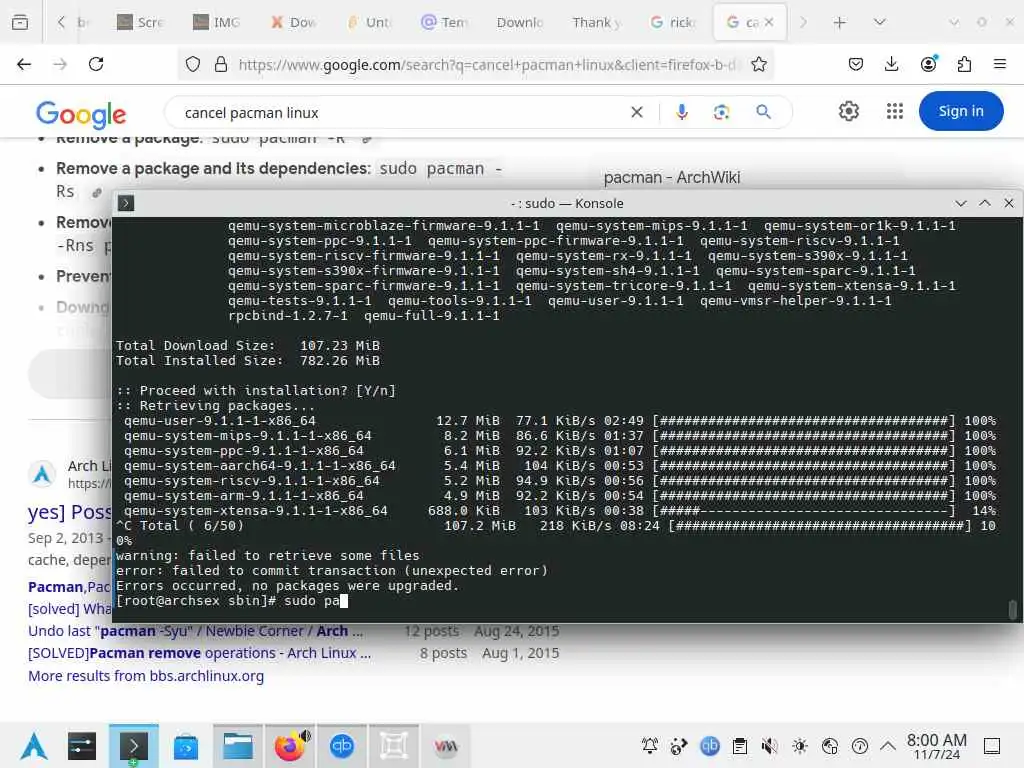Close the active Google search tab

769,22
